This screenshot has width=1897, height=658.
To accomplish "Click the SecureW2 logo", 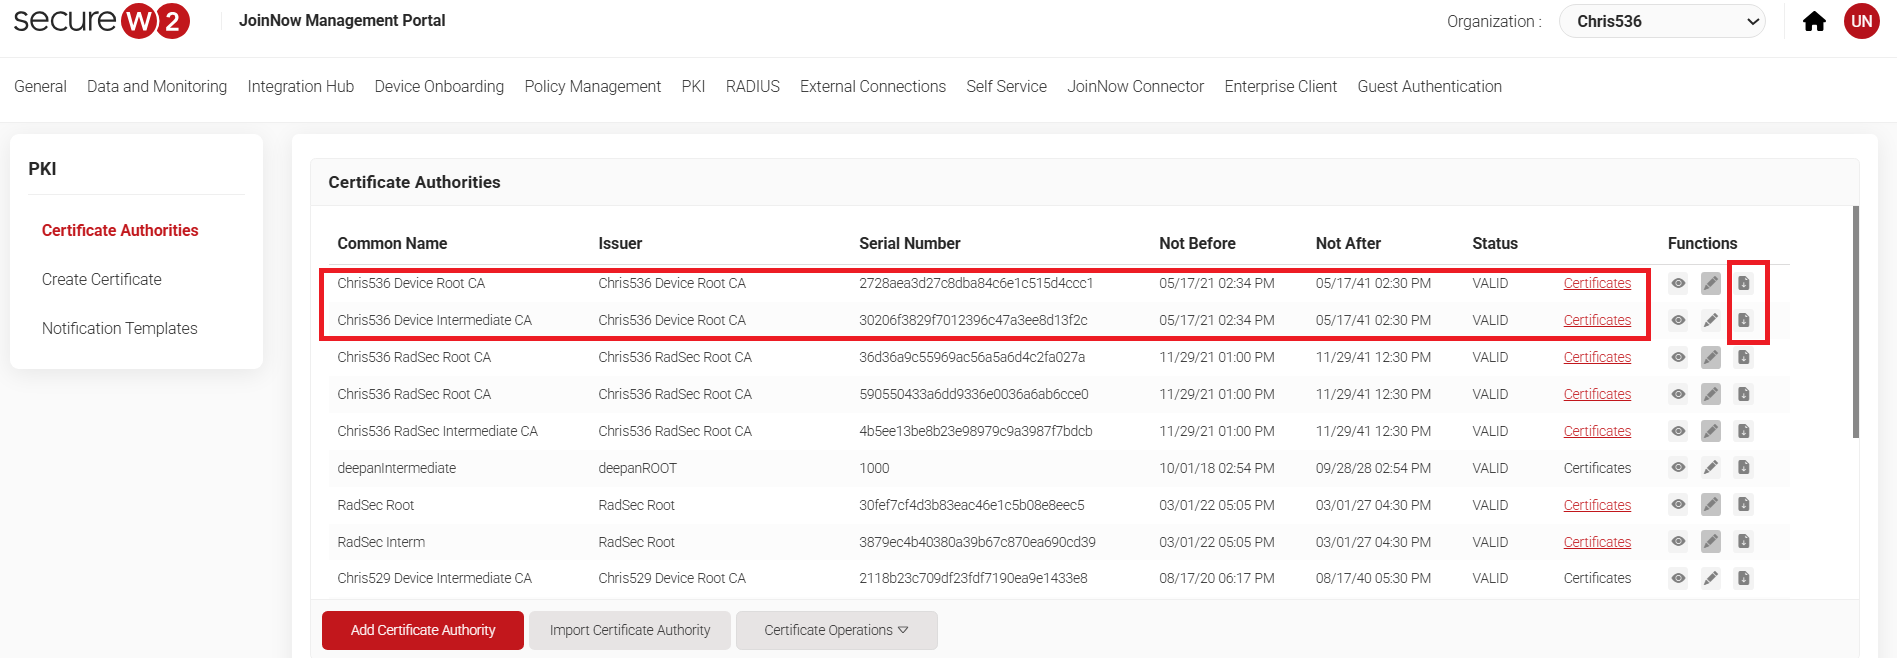I will pyautogui.click(x=101, y=21).
